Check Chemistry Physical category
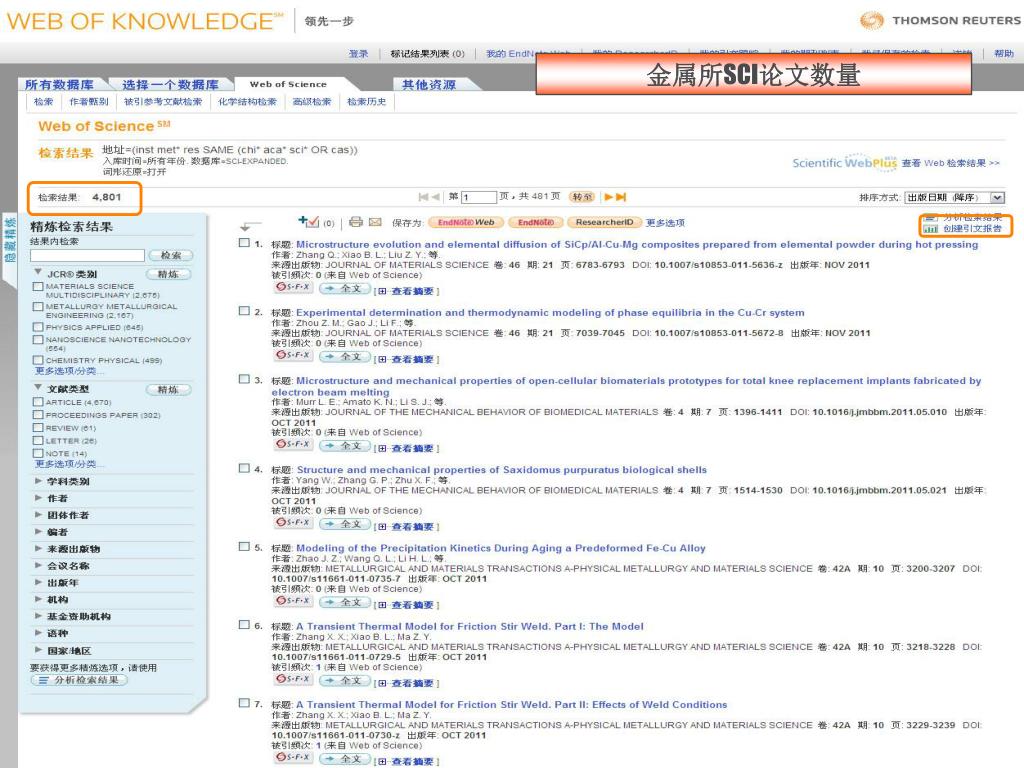 tap(38, 360)
